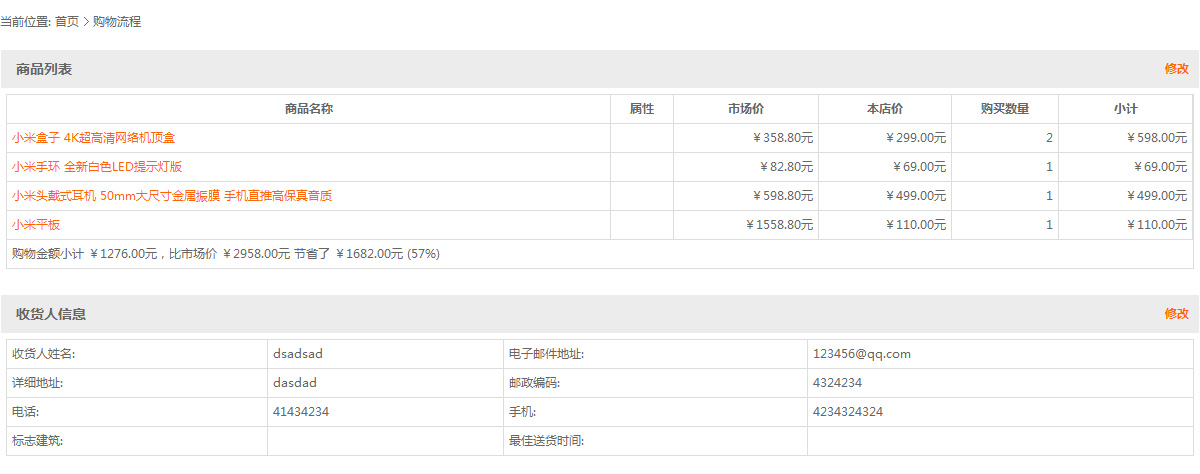Select the 购物流程 breadcrumb text
This screenshot has height=474, width=1200.
(x=117, y=21)
